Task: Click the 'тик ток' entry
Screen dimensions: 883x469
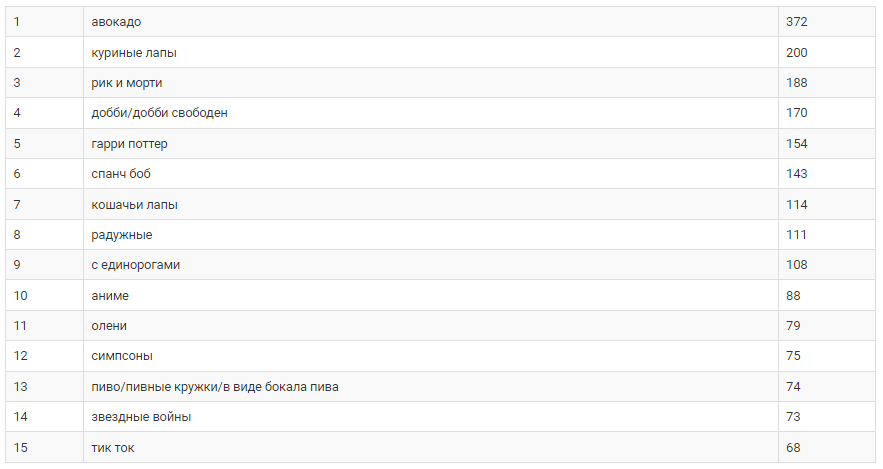Action: [x=113, y=448]
